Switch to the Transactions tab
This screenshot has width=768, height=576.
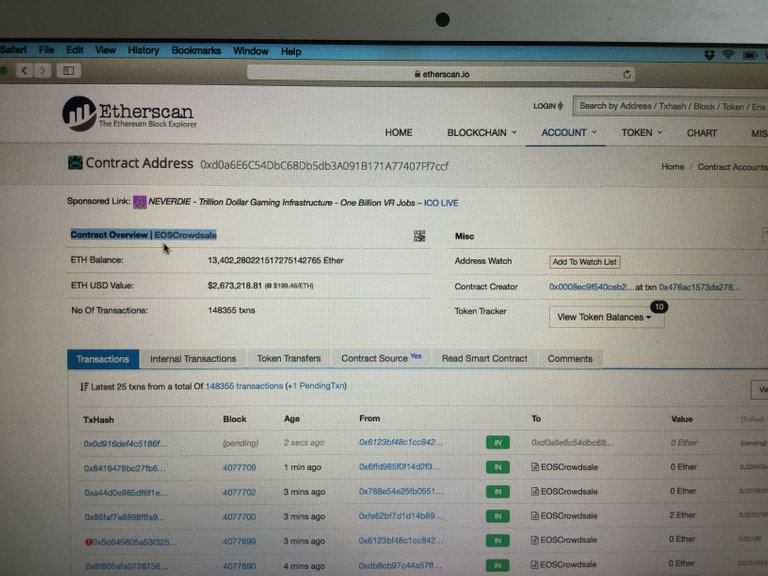tap(103, 359)
